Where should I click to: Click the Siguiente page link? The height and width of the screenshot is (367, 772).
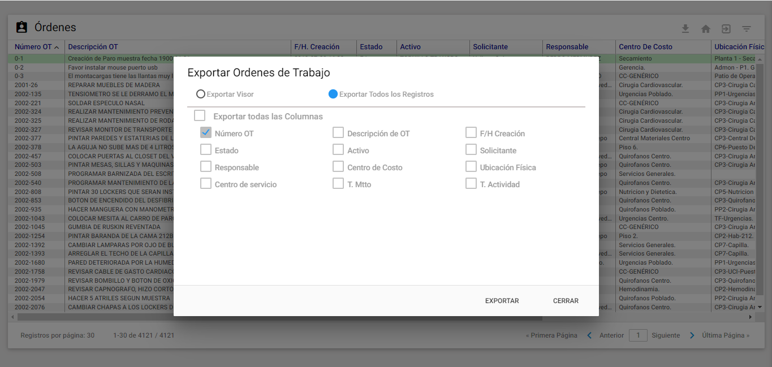point(666,335)
